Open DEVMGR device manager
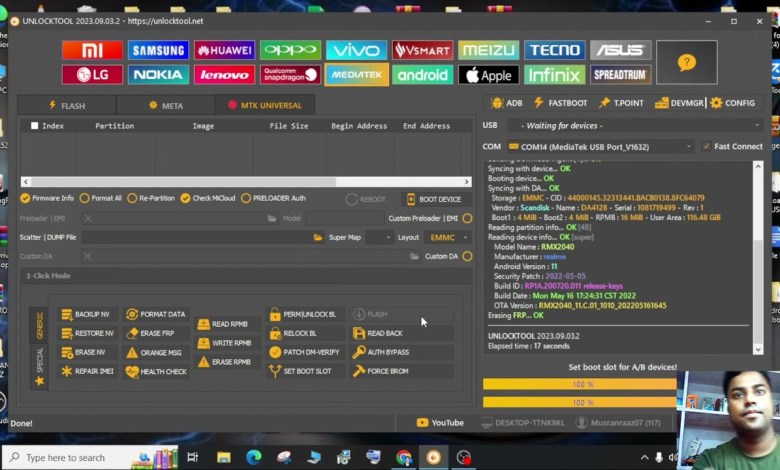 pos(679,103)
